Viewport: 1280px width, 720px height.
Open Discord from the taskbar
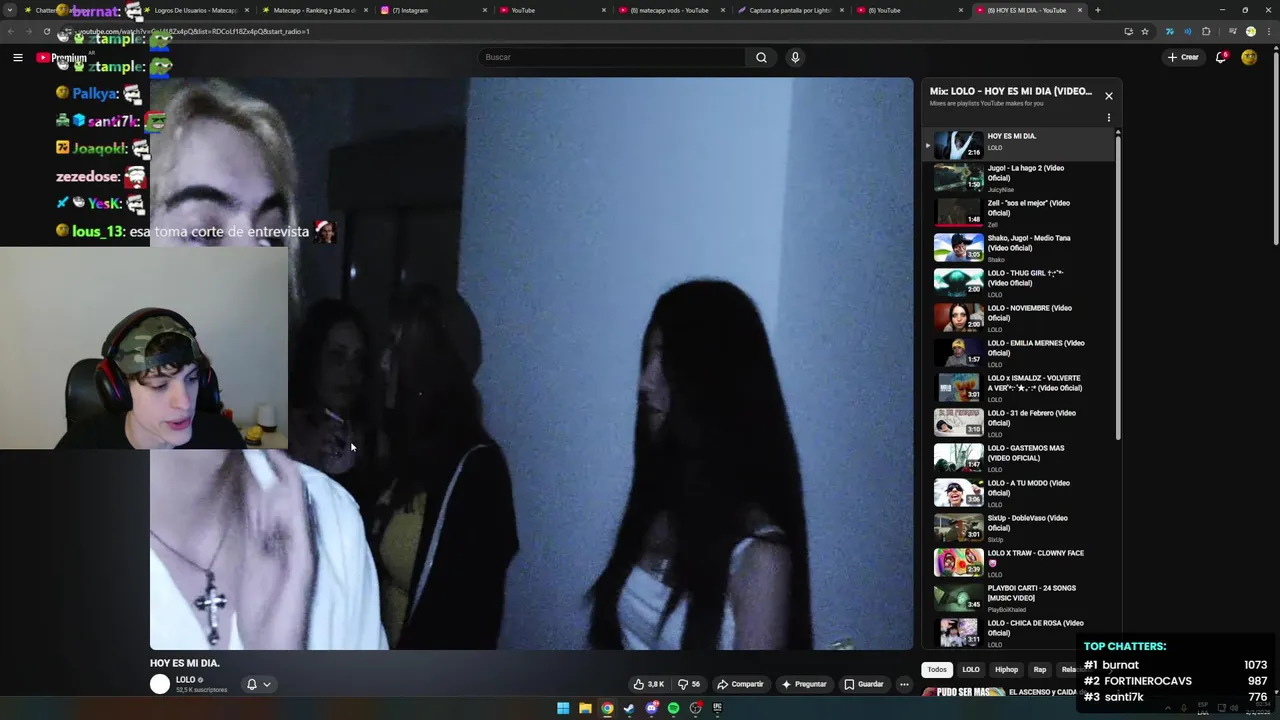pos(652,708)
